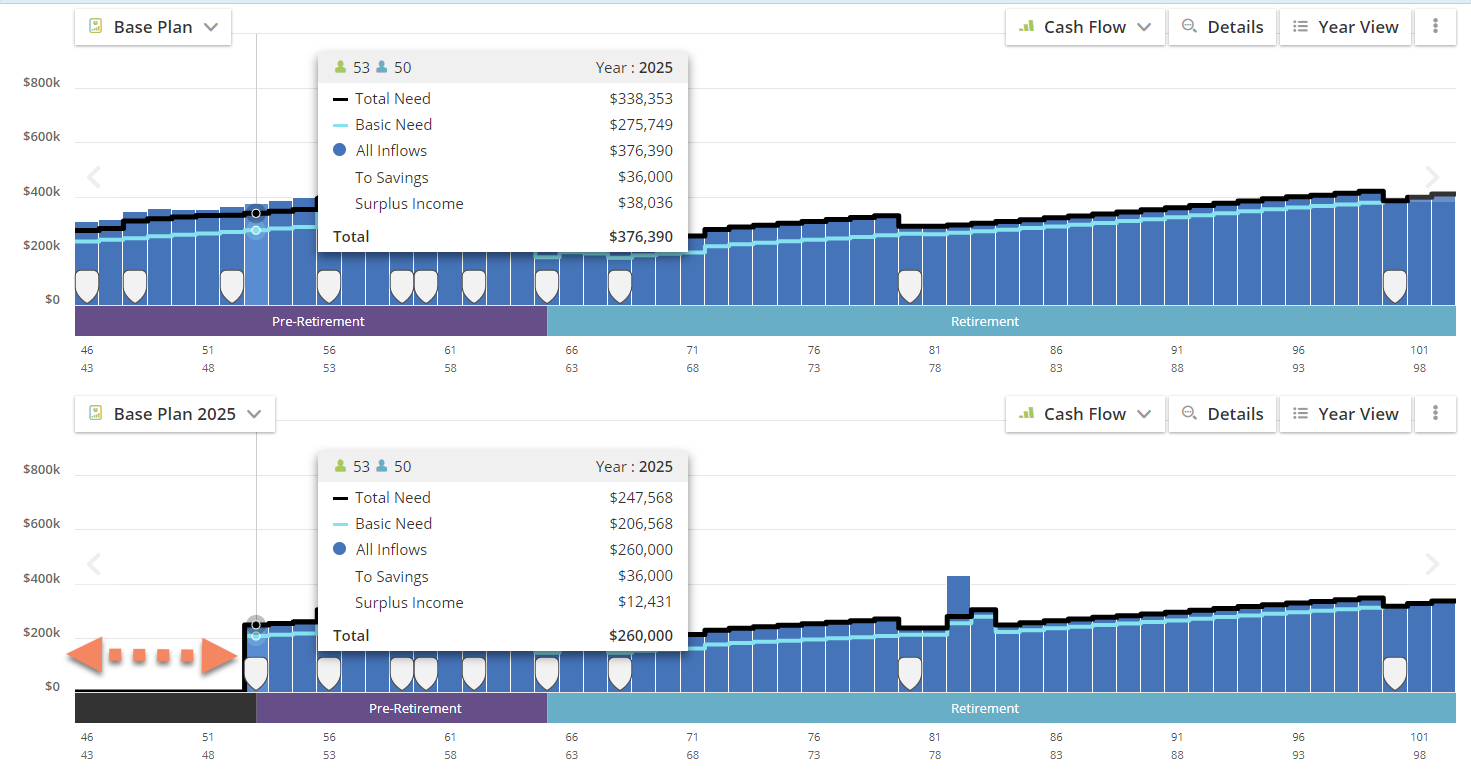Switch to Year View in lower chart

1346,414
